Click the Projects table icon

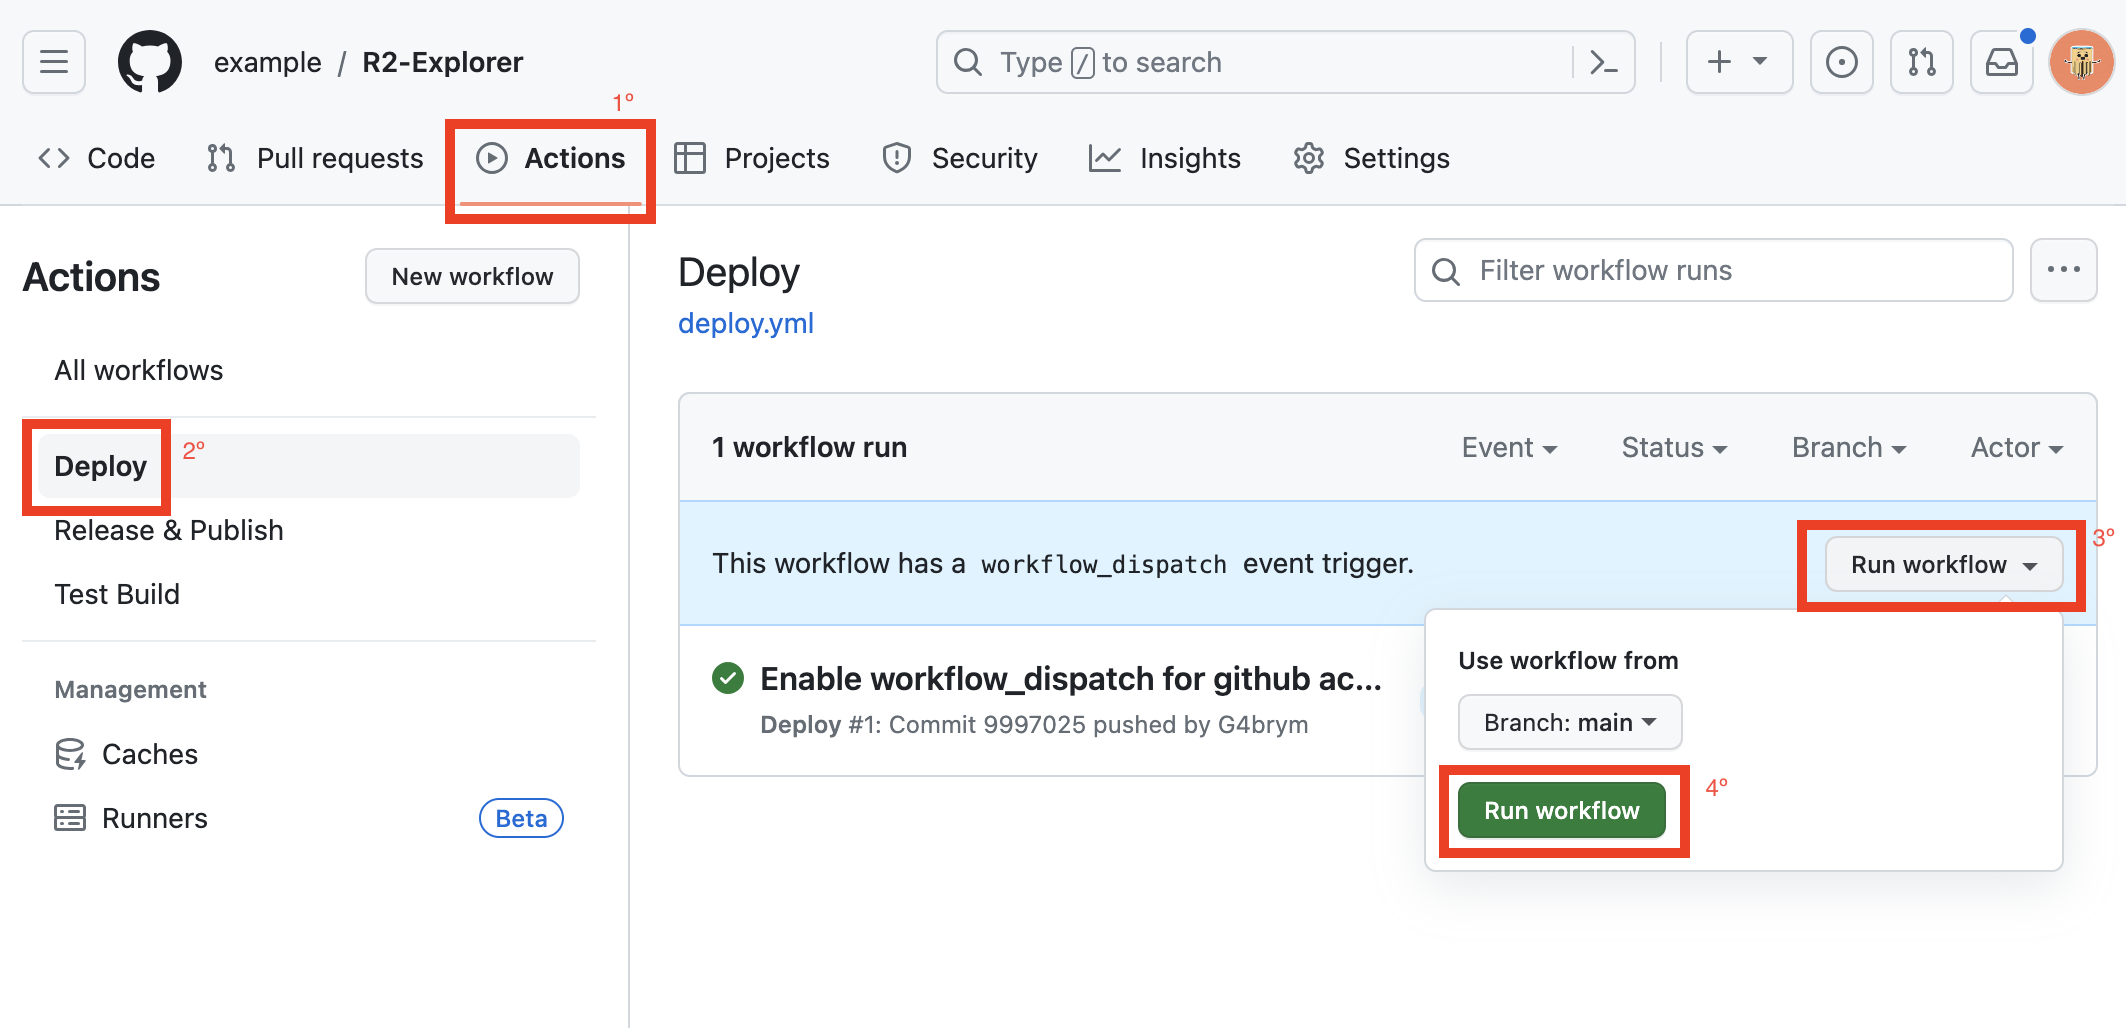[x=690, y=158]
